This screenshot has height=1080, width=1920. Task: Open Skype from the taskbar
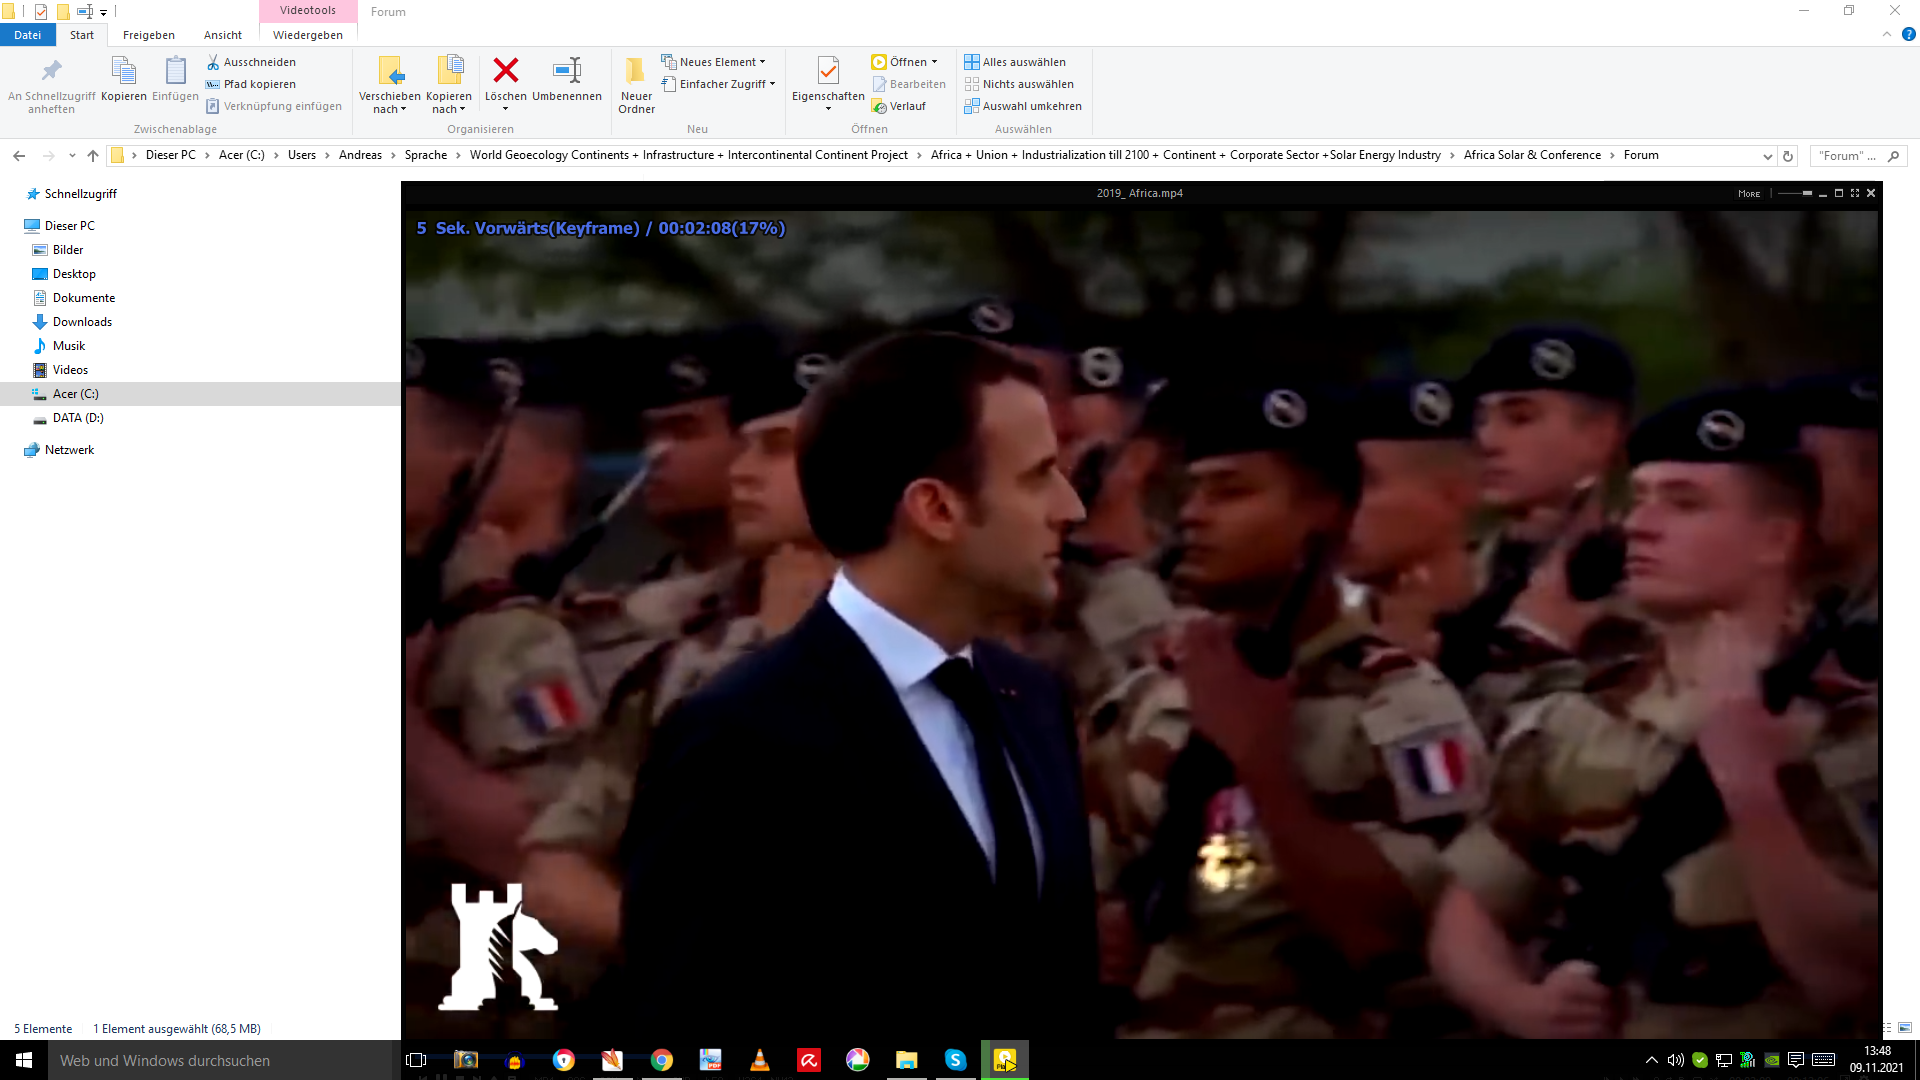coord(955,1060)
